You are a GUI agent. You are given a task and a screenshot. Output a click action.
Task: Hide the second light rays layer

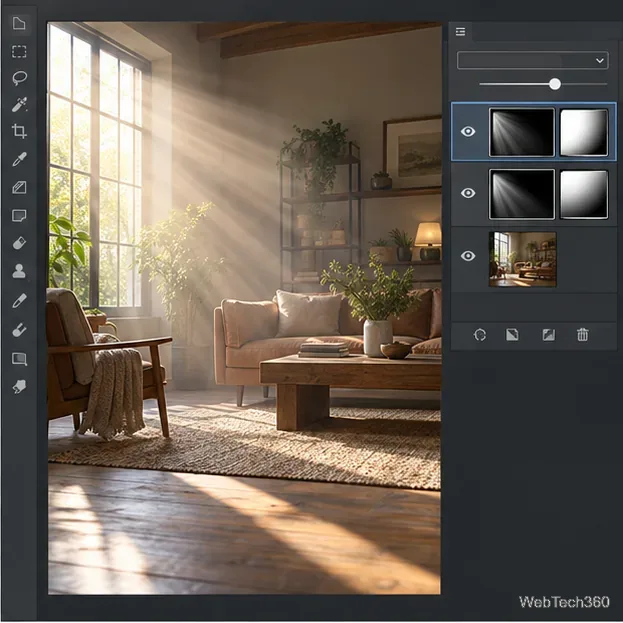click(x=468, y=193)
